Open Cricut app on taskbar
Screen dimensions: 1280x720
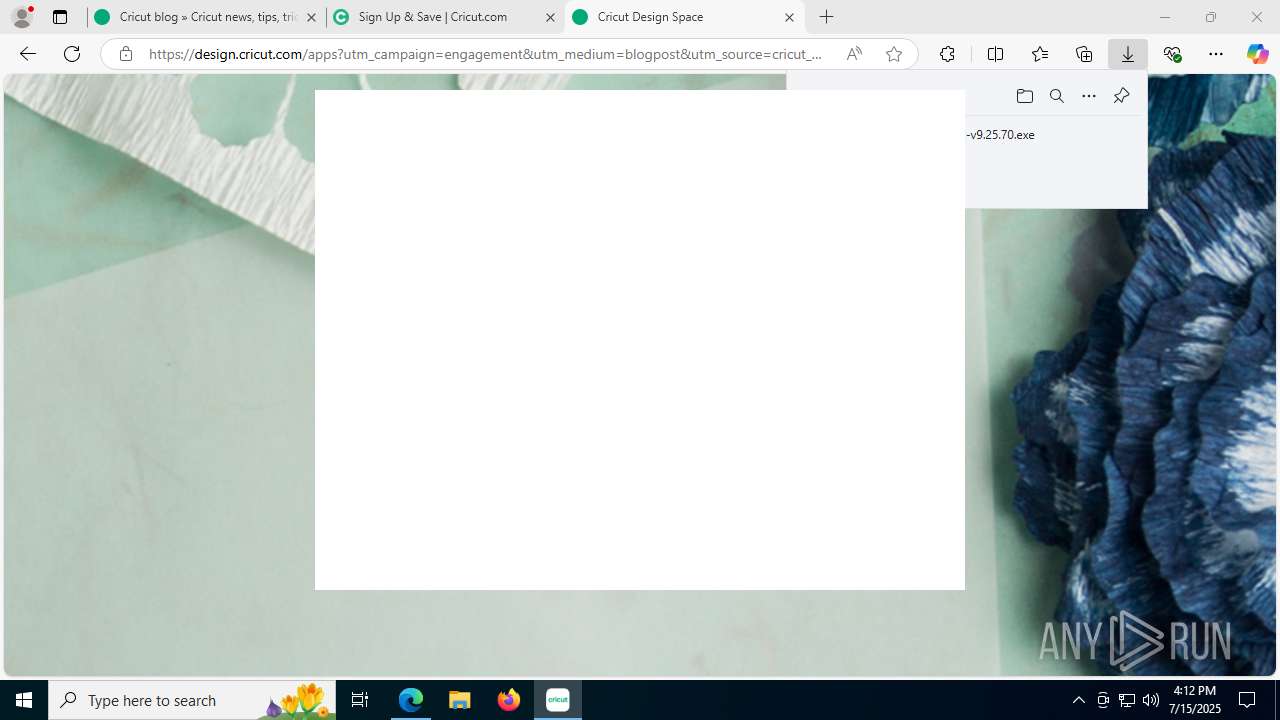(x=558, y=700)
